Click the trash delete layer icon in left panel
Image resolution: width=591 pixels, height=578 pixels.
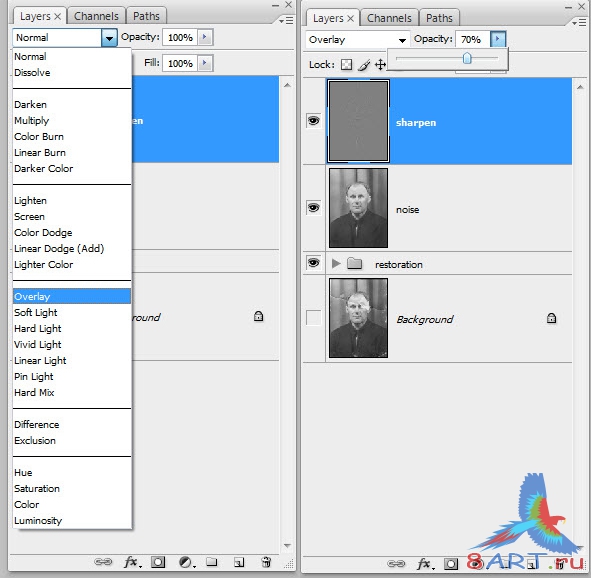tap(266, 562)
